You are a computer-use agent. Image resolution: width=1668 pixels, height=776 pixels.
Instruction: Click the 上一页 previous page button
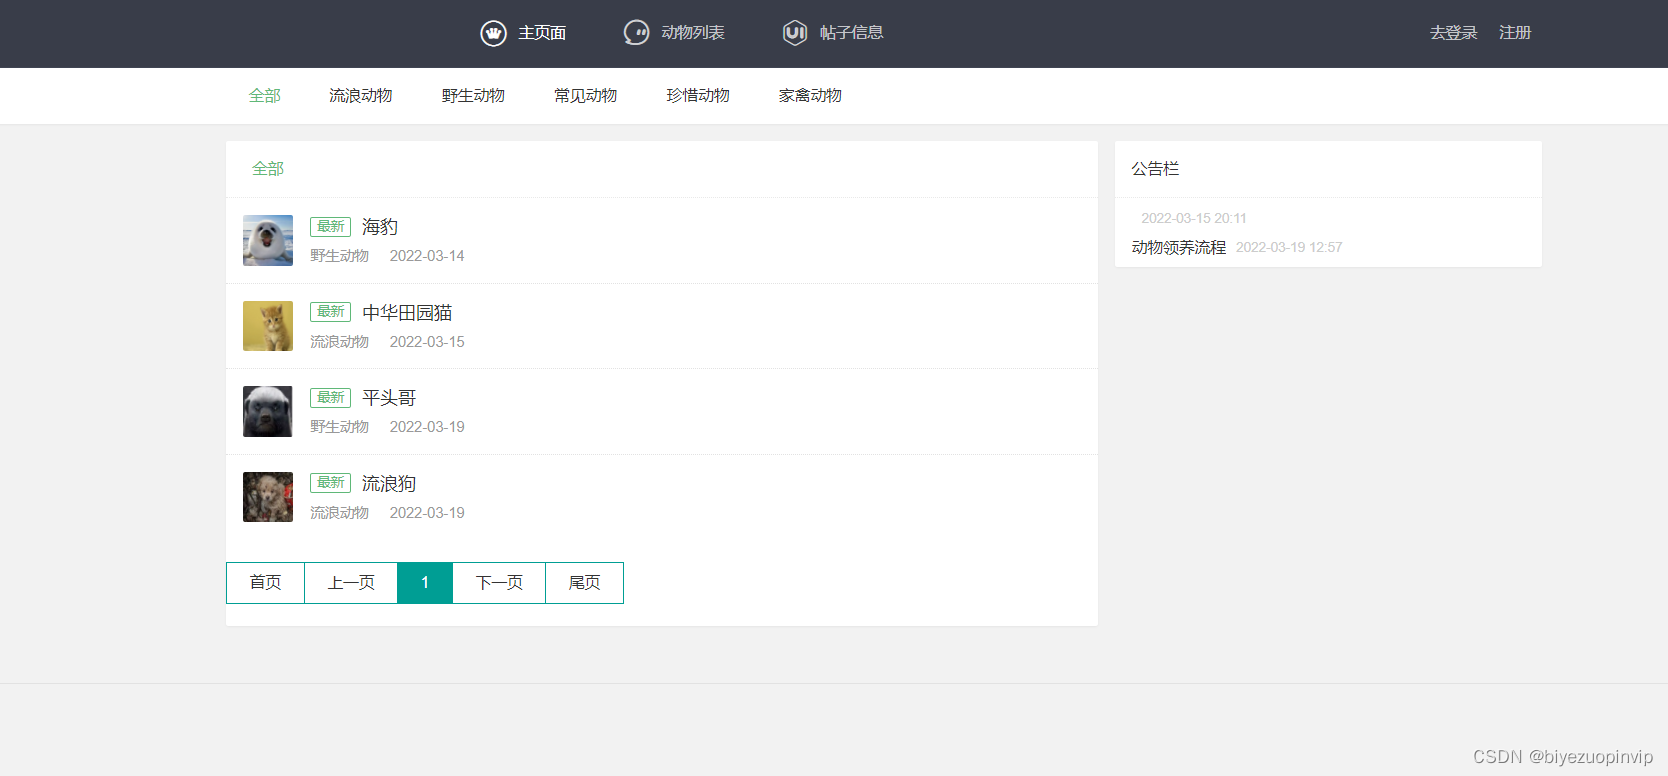[351, 583]
